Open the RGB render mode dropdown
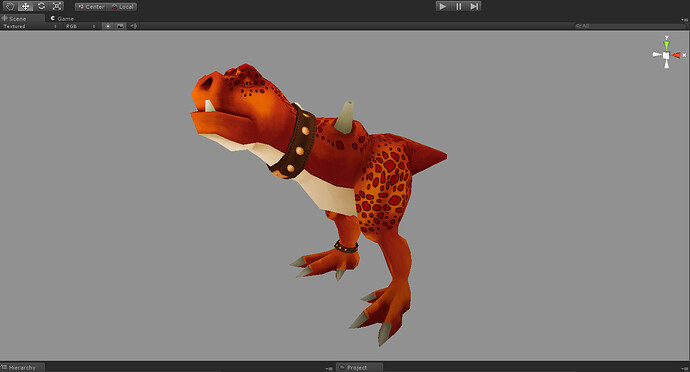This screenshot has height=372, width=690. (x=80, y=26)
